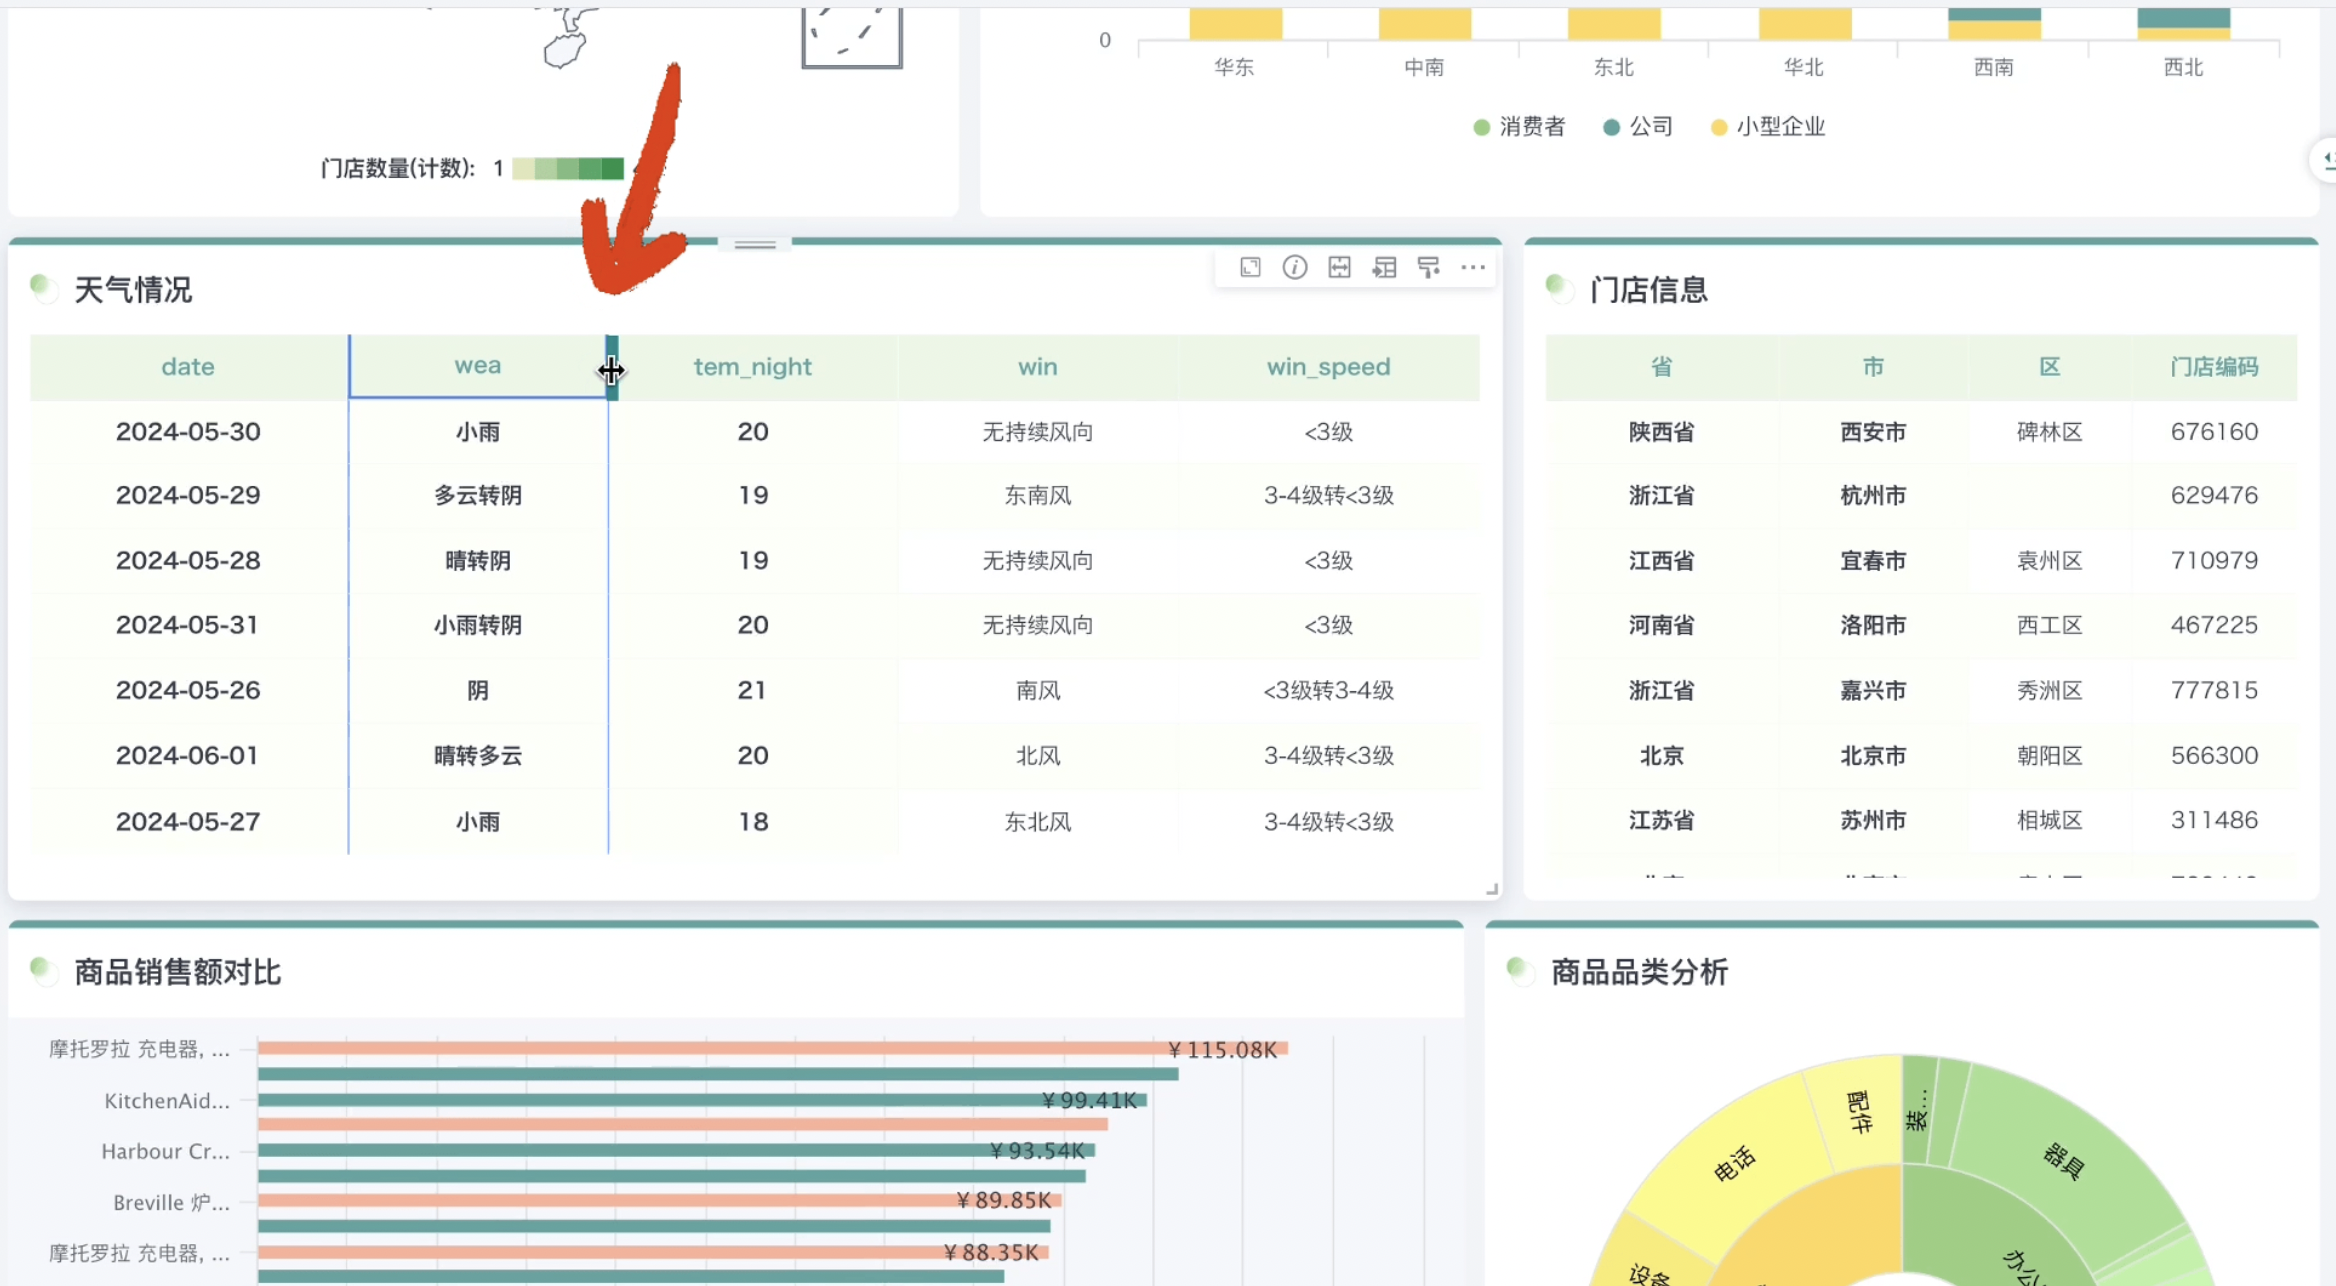This screenshot has width=2336, height=1286.
Task: Click the <3级转3-4级 wind speed cell
Action: pos(1328,691)
